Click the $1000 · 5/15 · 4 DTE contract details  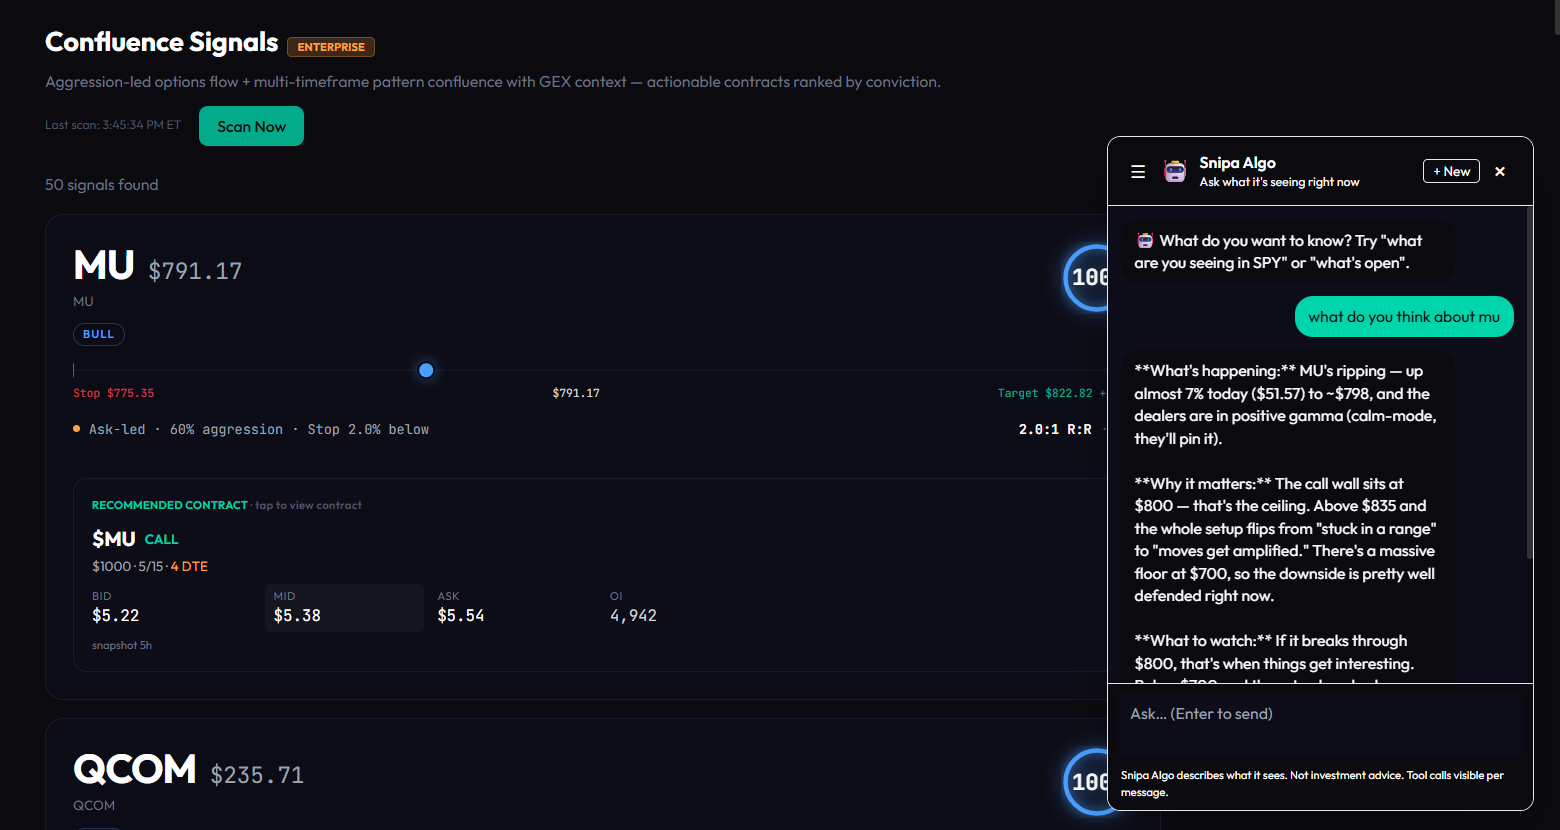[x=150, y=566]
